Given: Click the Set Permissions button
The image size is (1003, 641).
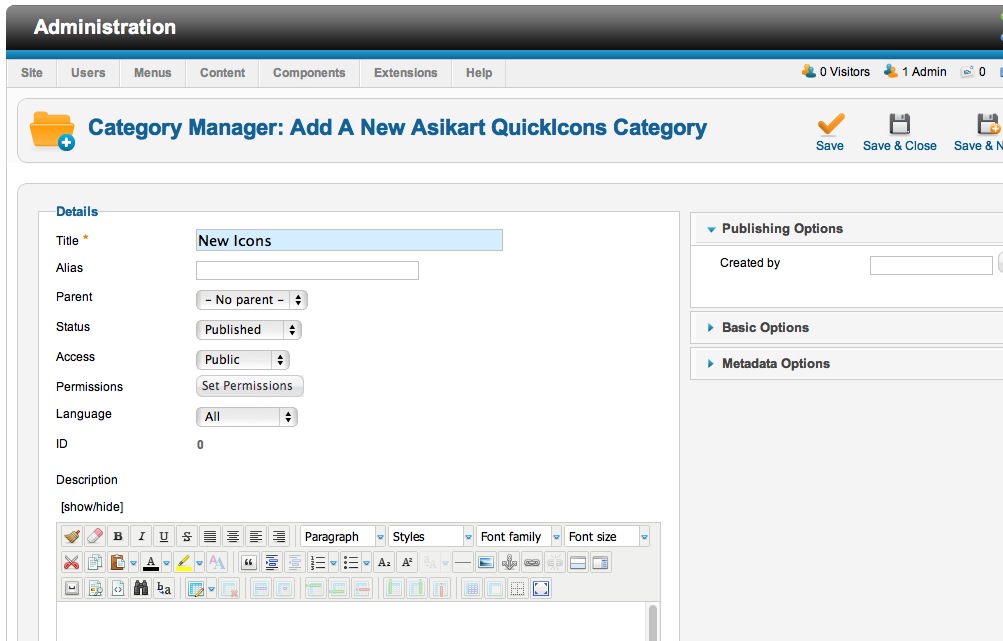Looking at the screenshot, I should (x=249, y=386).
